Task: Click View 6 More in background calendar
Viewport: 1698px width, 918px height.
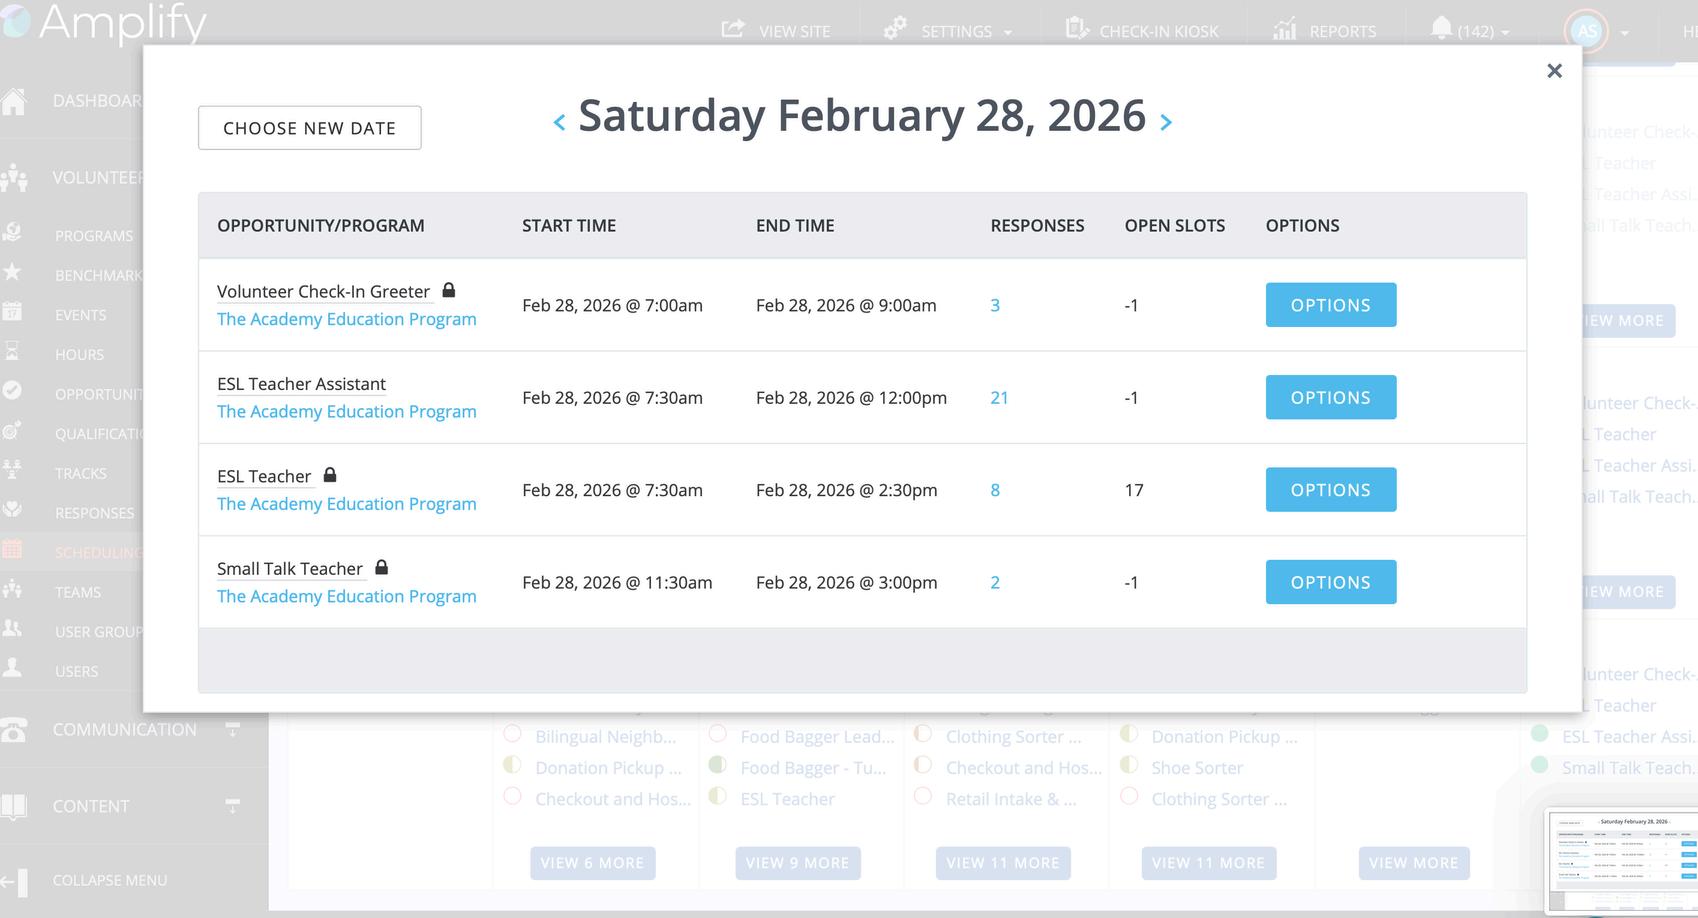Action: click(592, 863)
